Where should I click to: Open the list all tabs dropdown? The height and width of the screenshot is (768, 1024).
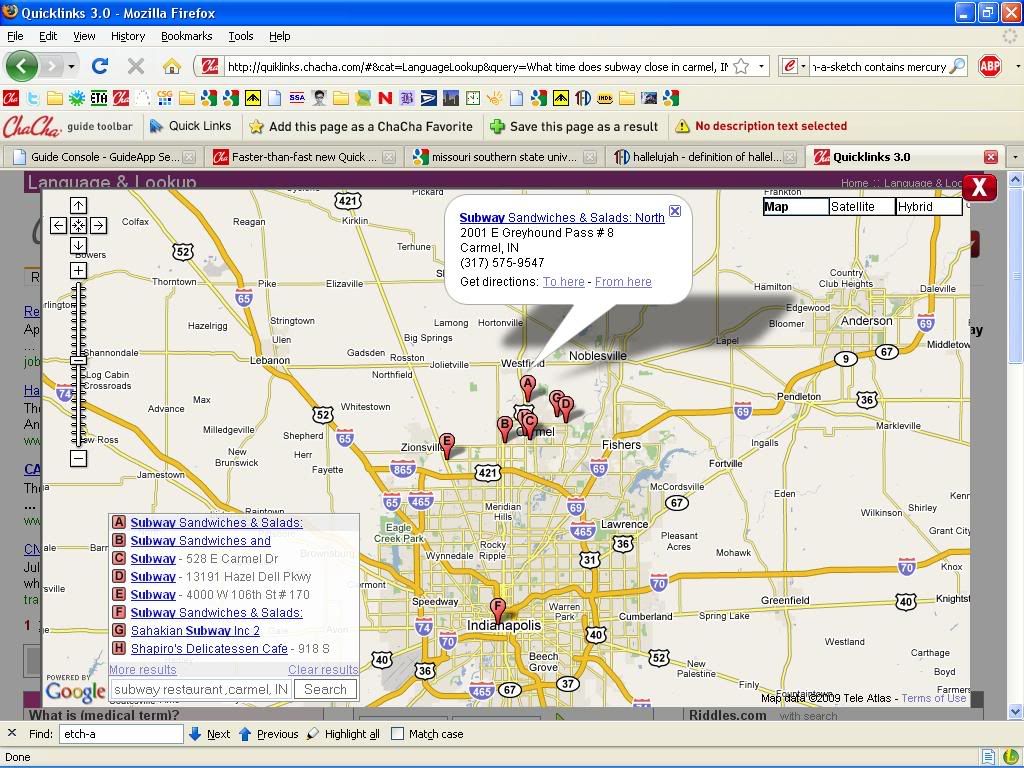1015,157
